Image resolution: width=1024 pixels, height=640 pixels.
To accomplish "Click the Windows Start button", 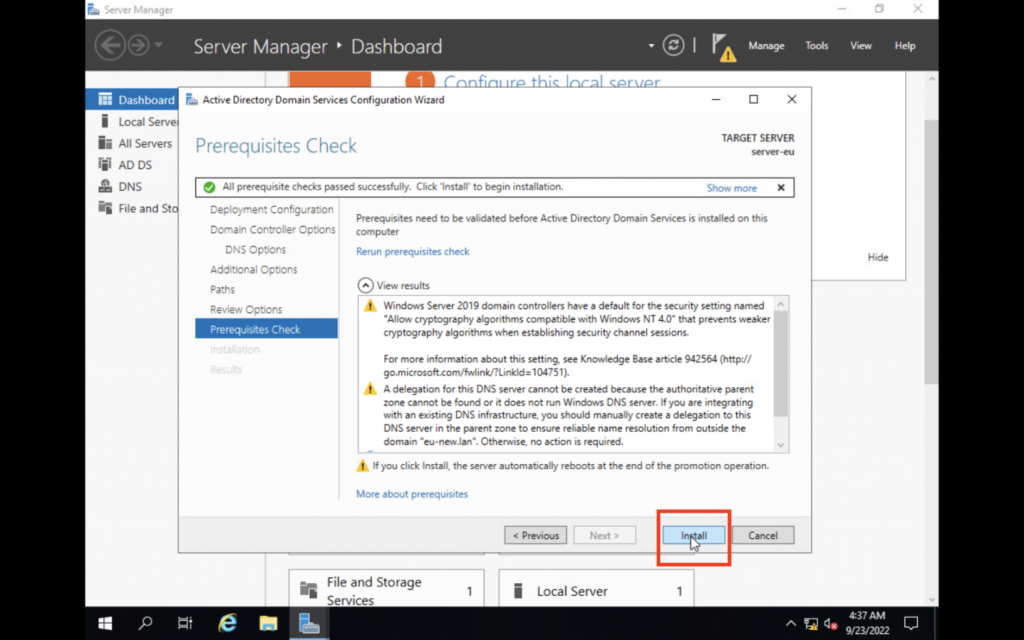I will [105, 623].
